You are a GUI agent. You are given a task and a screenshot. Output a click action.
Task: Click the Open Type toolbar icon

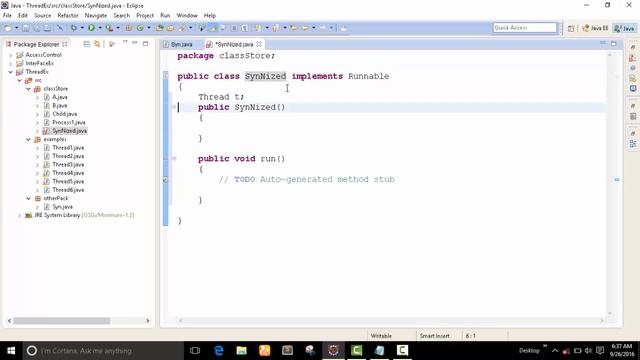click(x=160, y=28)
